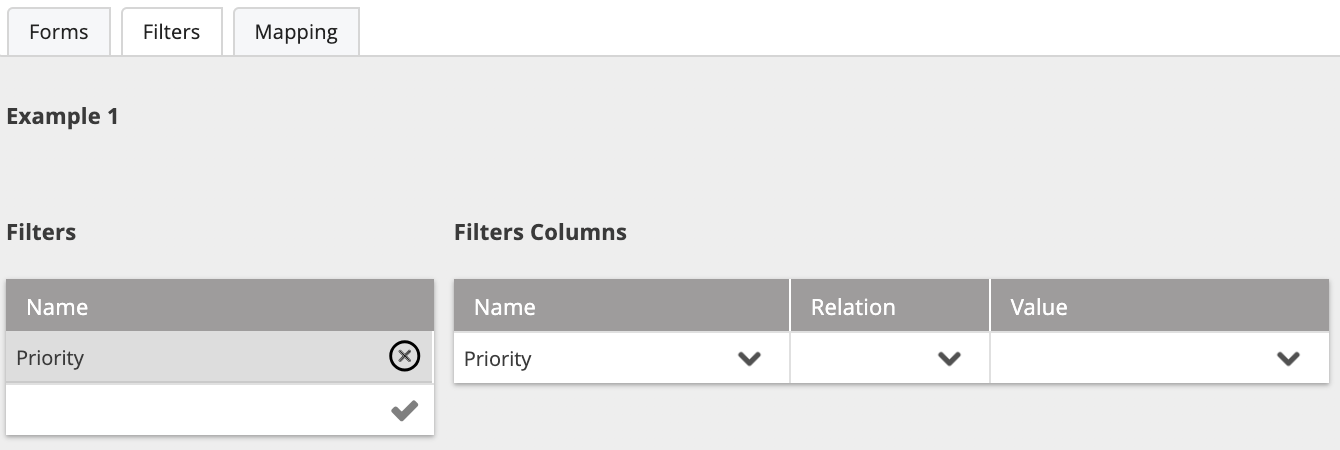The height and width of the screenshot is (450, 1340).
Task: Click the Filters section heading above list
Action: pyautogui.click(x=41, y=232)
